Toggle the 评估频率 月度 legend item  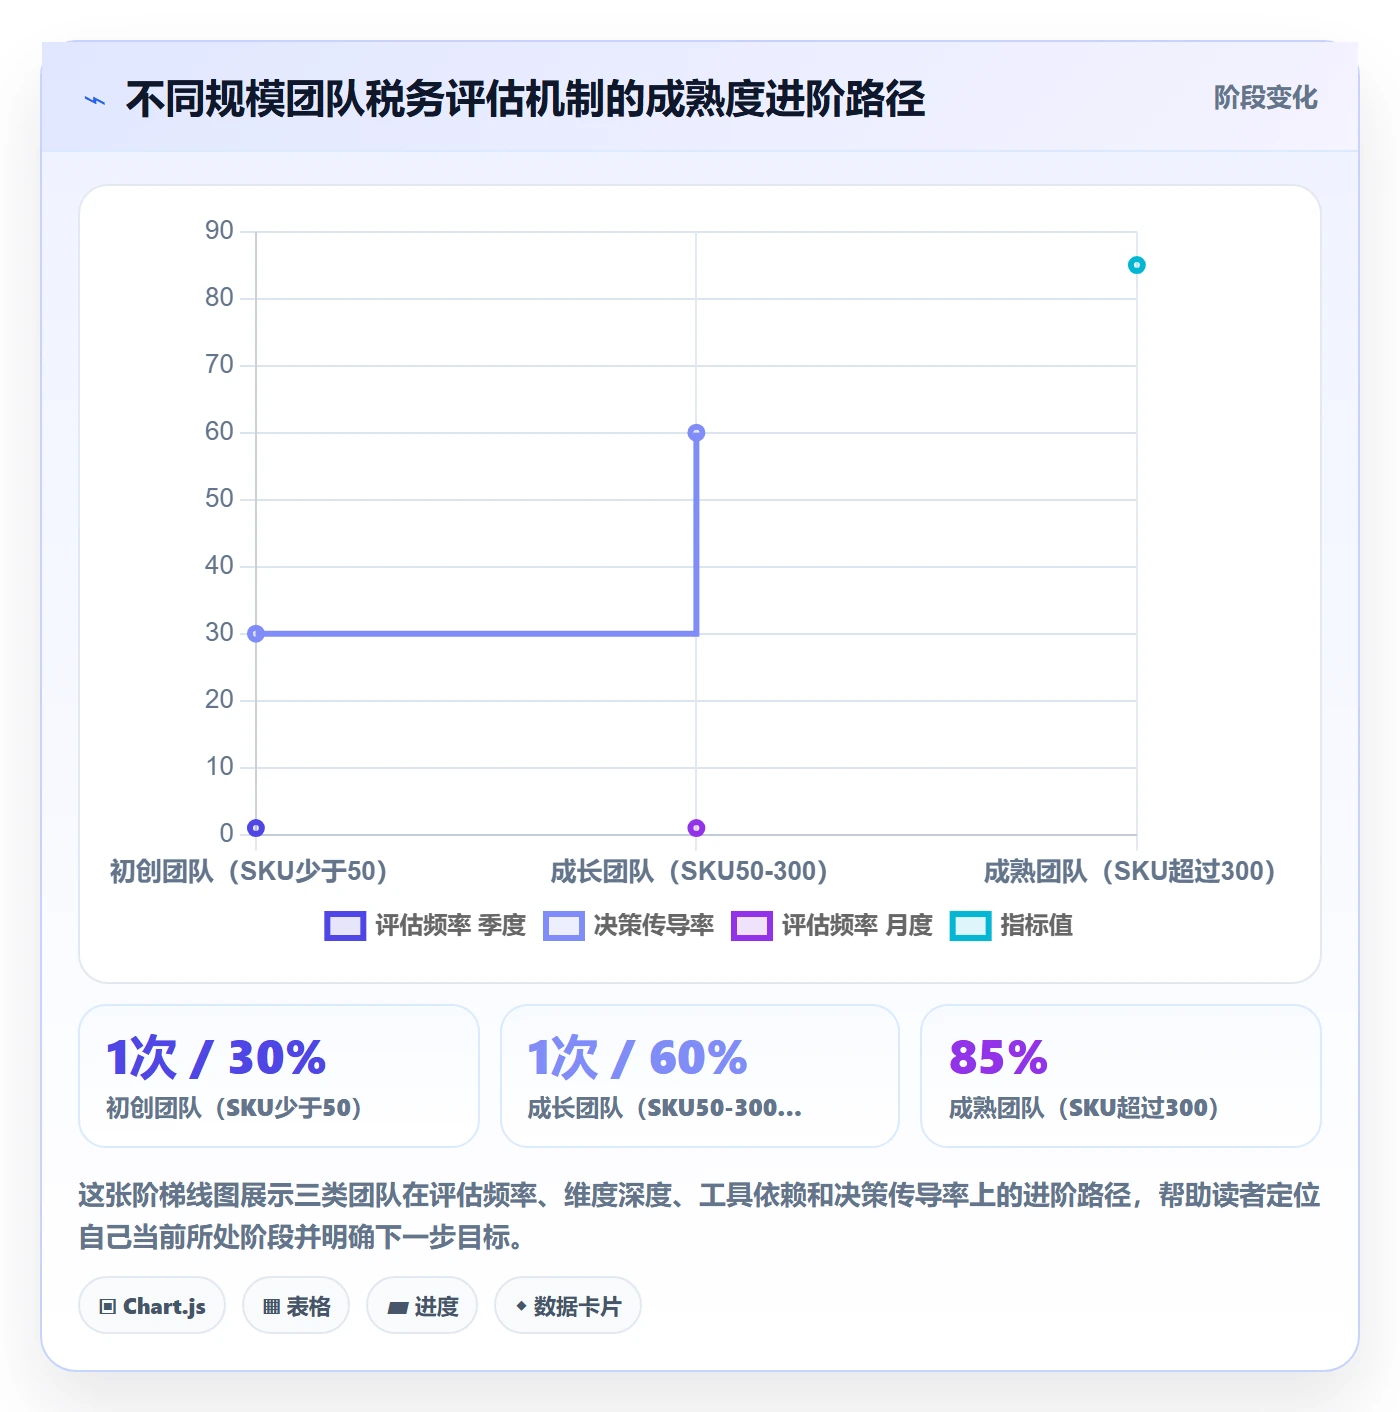point(832,926)
